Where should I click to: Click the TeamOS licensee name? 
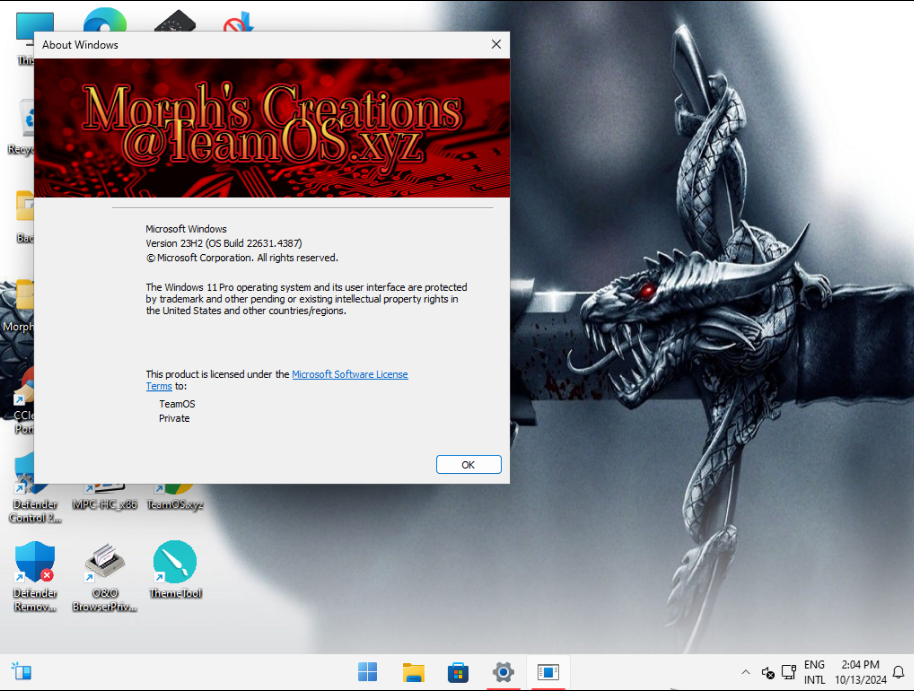coord(177,404)
